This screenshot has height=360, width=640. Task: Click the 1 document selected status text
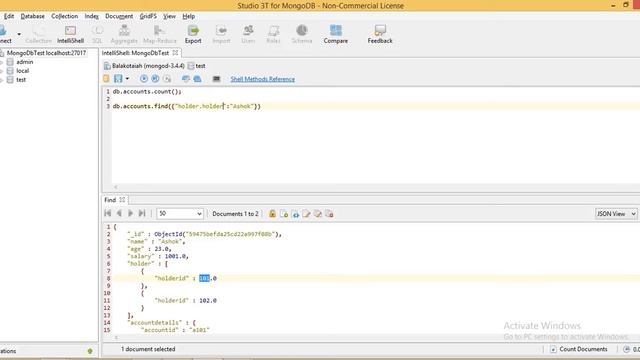(x=148, y=349)
